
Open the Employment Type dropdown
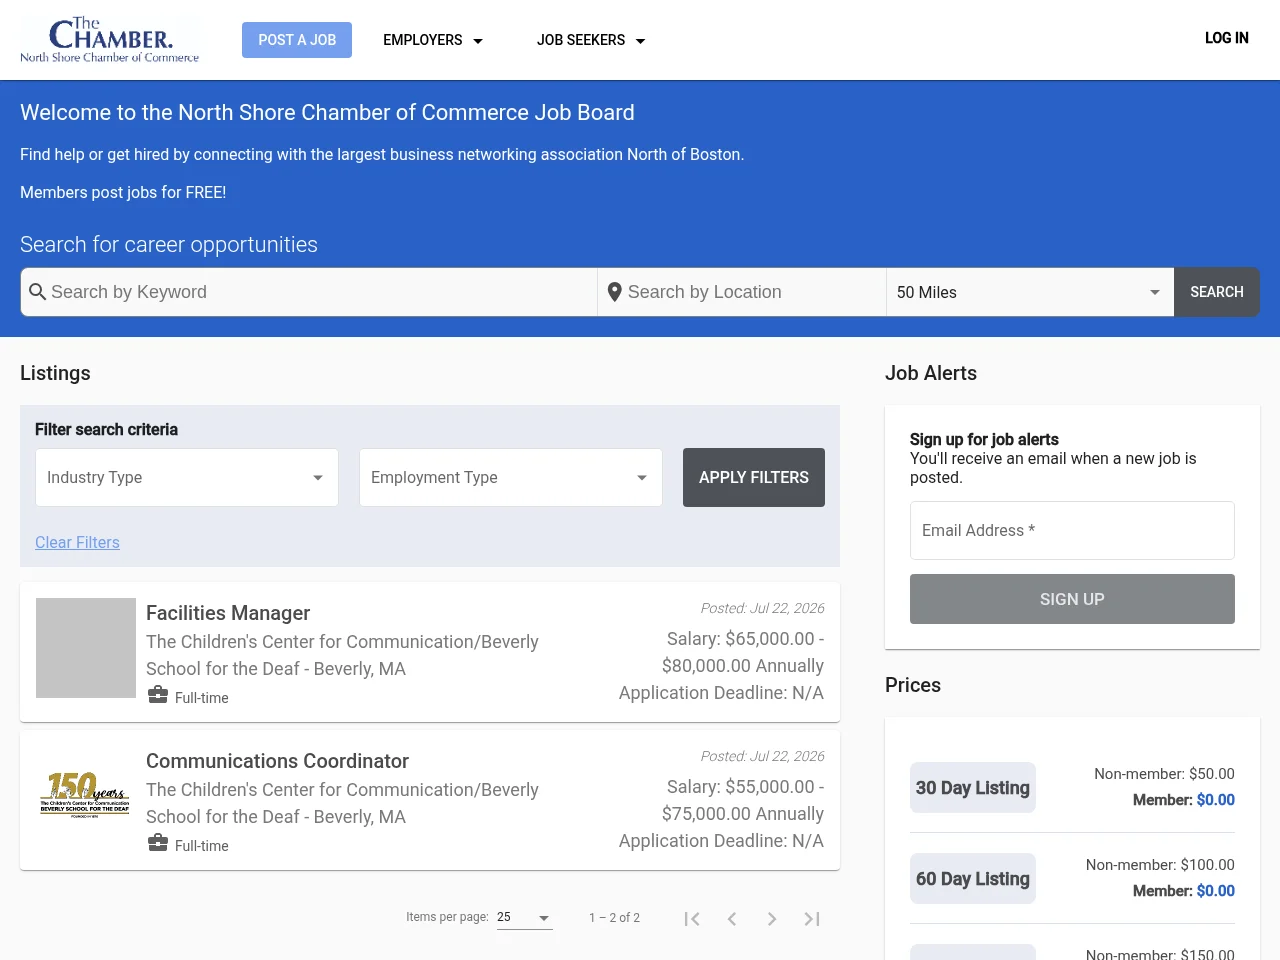point(511,477)
